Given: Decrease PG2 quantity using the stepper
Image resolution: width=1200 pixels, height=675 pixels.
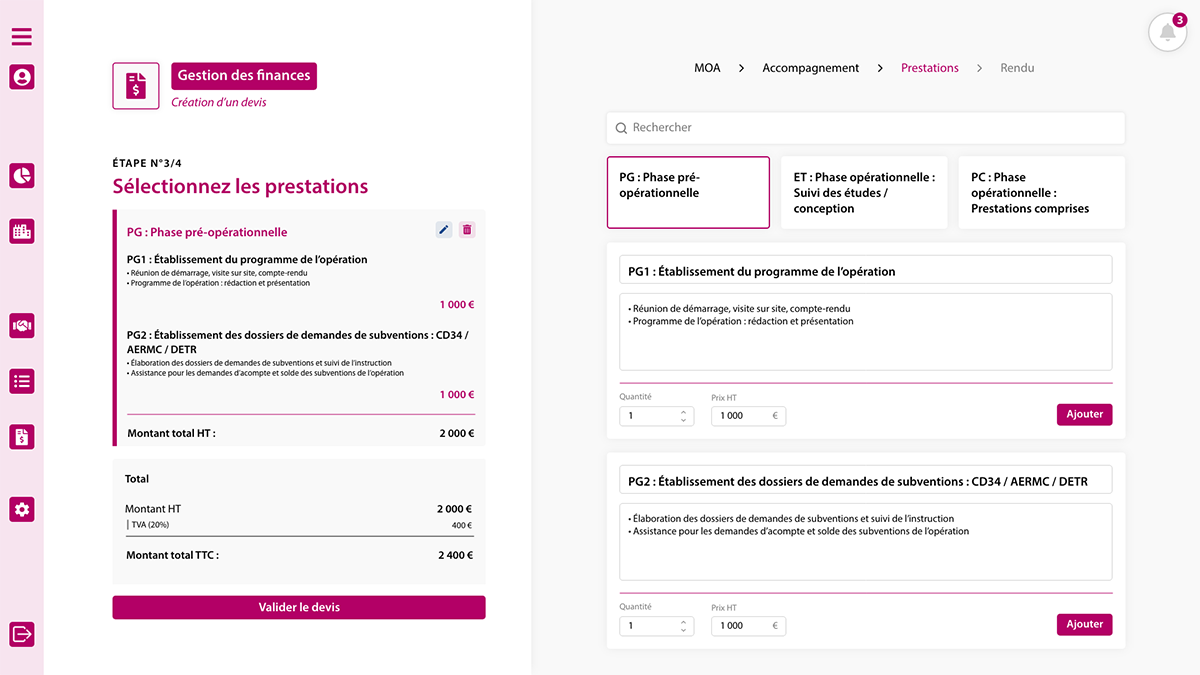Looking at the screenshot, I should click(x=684, y=629).
